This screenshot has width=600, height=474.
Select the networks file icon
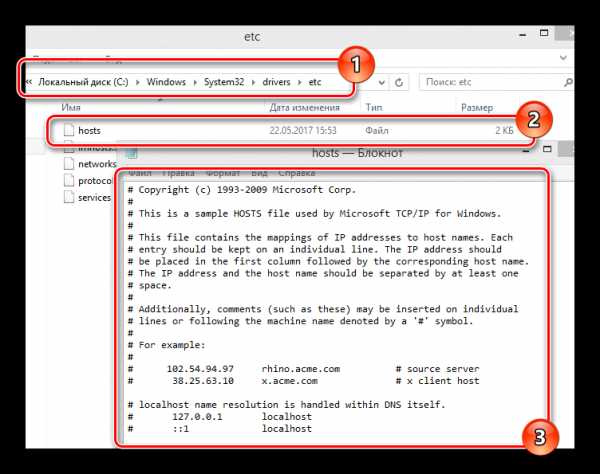69,164
